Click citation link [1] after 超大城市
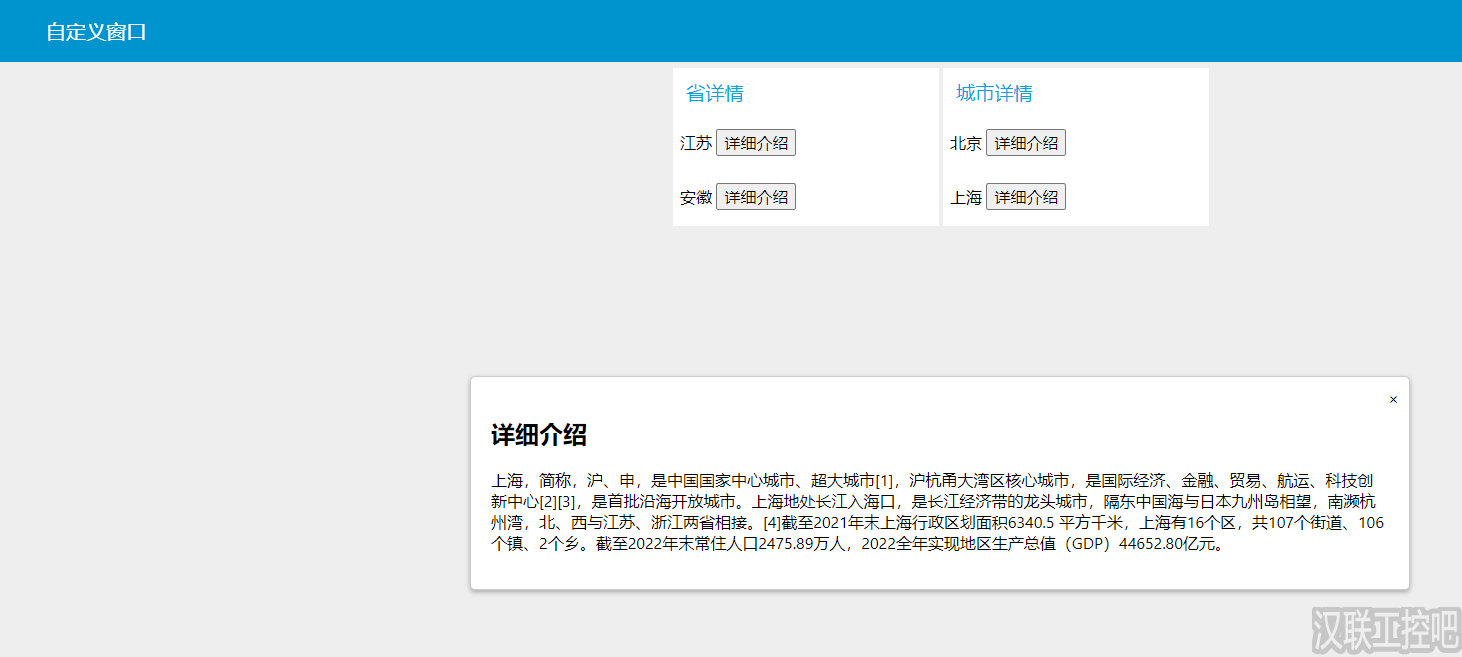 886,480
